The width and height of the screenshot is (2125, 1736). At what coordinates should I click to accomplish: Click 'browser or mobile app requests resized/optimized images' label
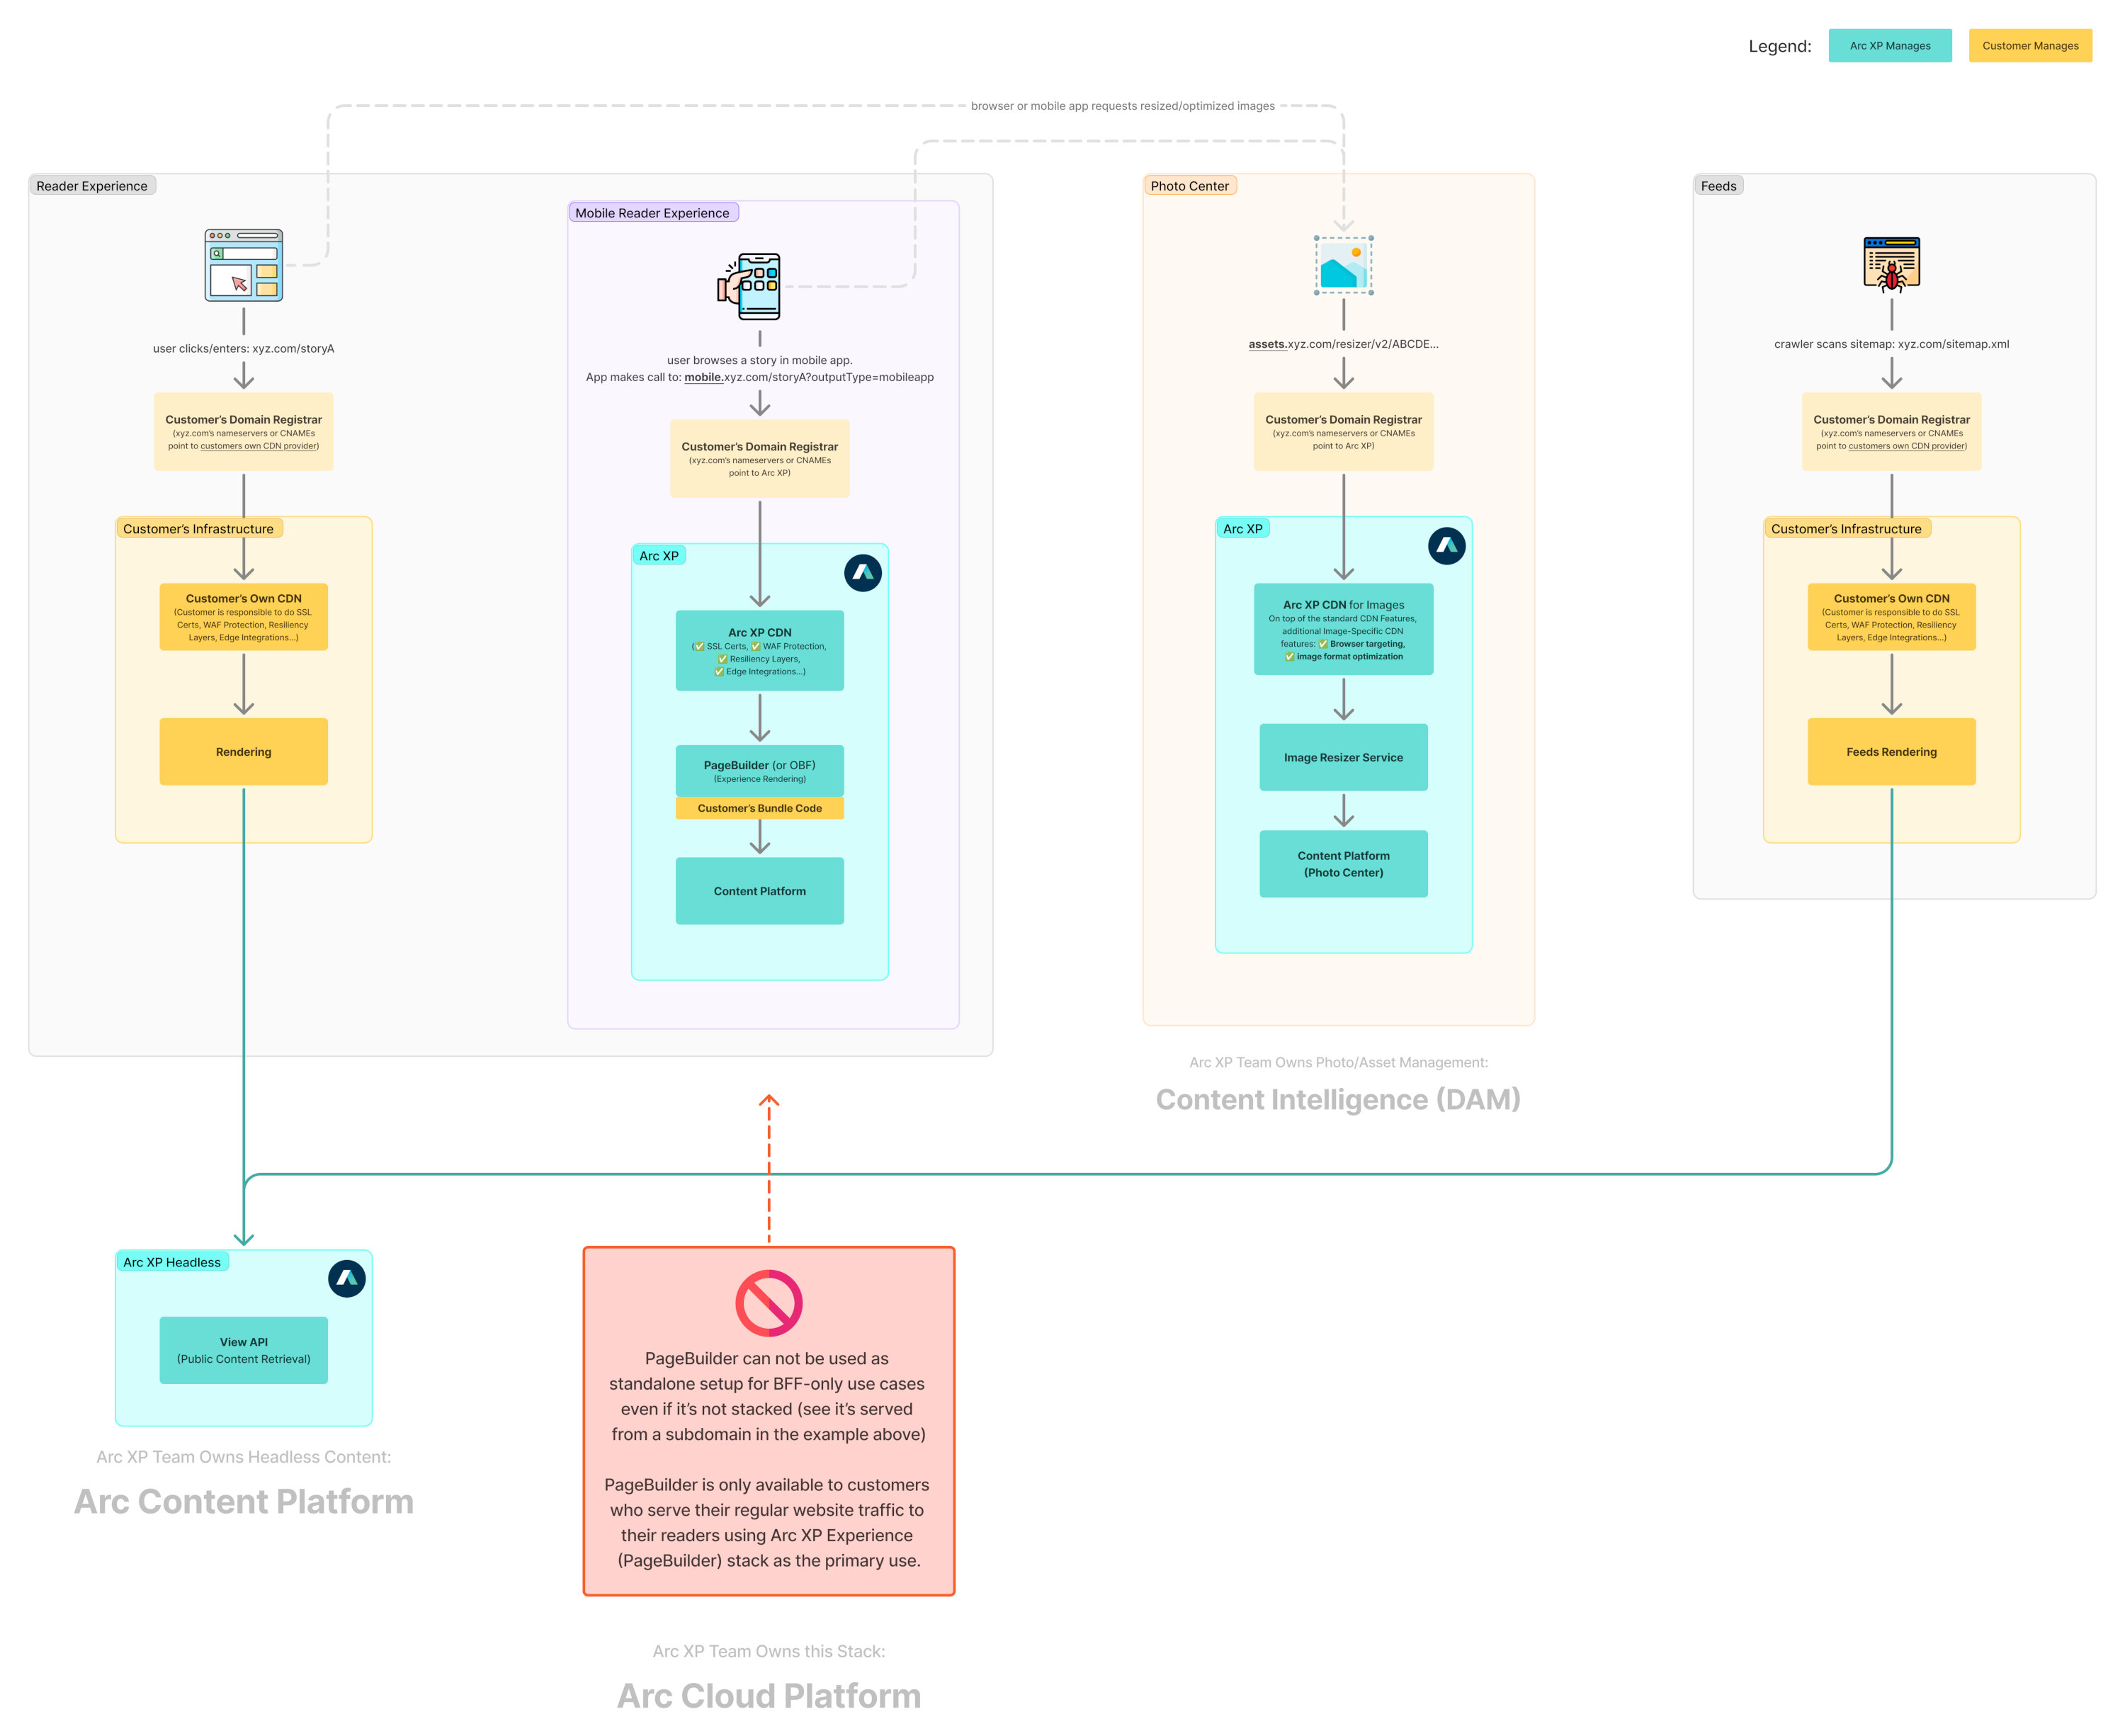coord(1122,106)
